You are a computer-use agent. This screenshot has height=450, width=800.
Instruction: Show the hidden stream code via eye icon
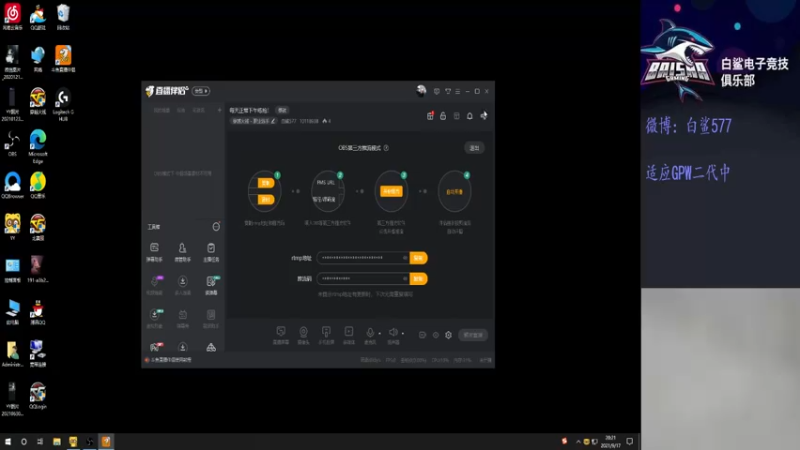tap(405, 279)
